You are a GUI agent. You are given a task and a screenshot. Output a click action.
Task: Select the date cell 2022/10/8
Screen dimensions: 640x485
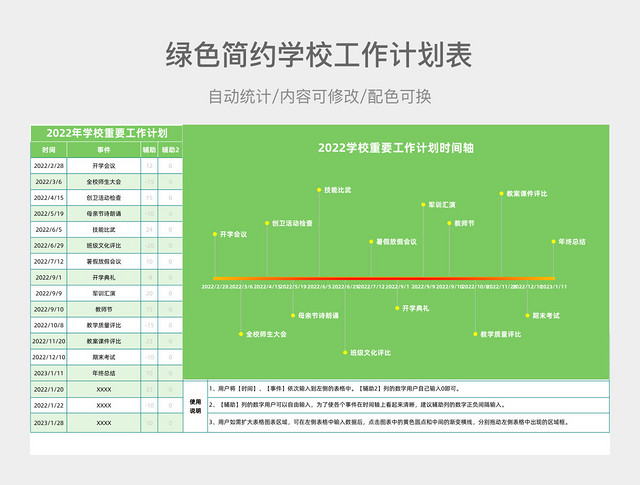point(49,325)
